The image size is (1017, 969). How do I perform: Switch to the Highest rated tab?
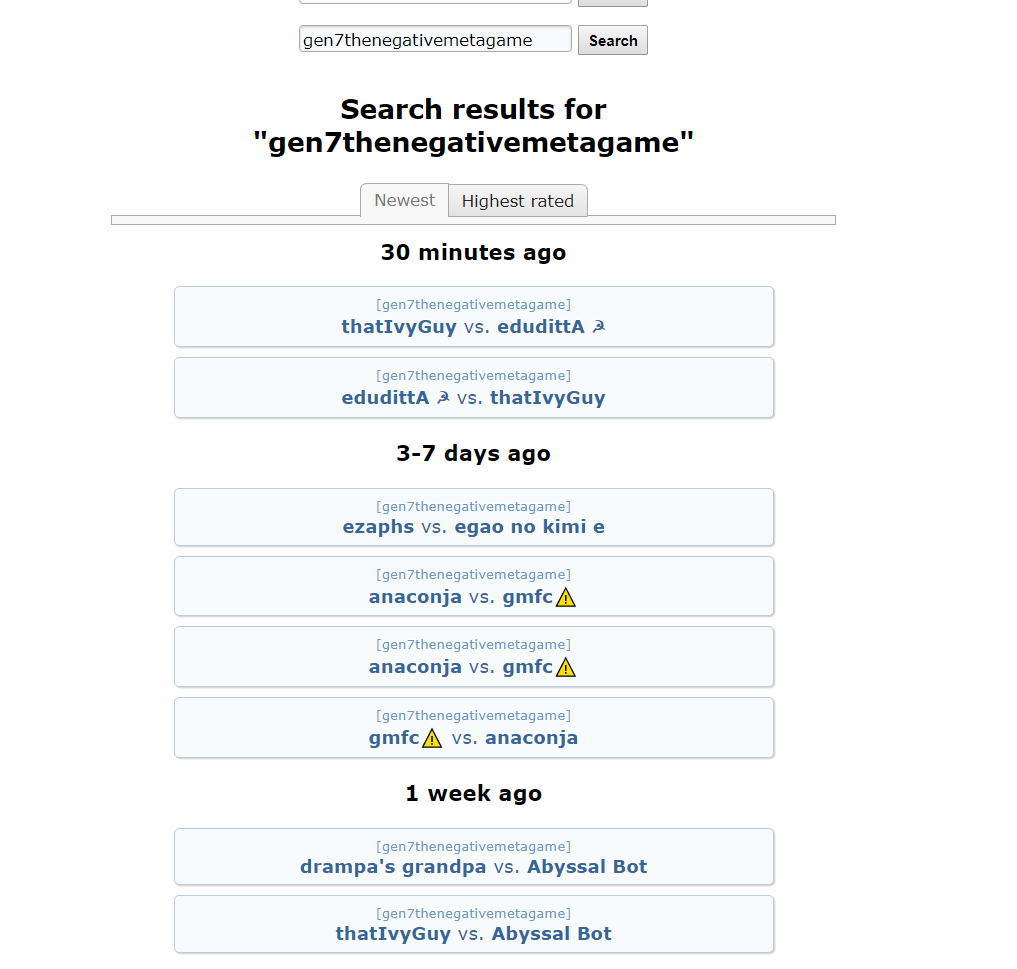(x=517, y=201)
